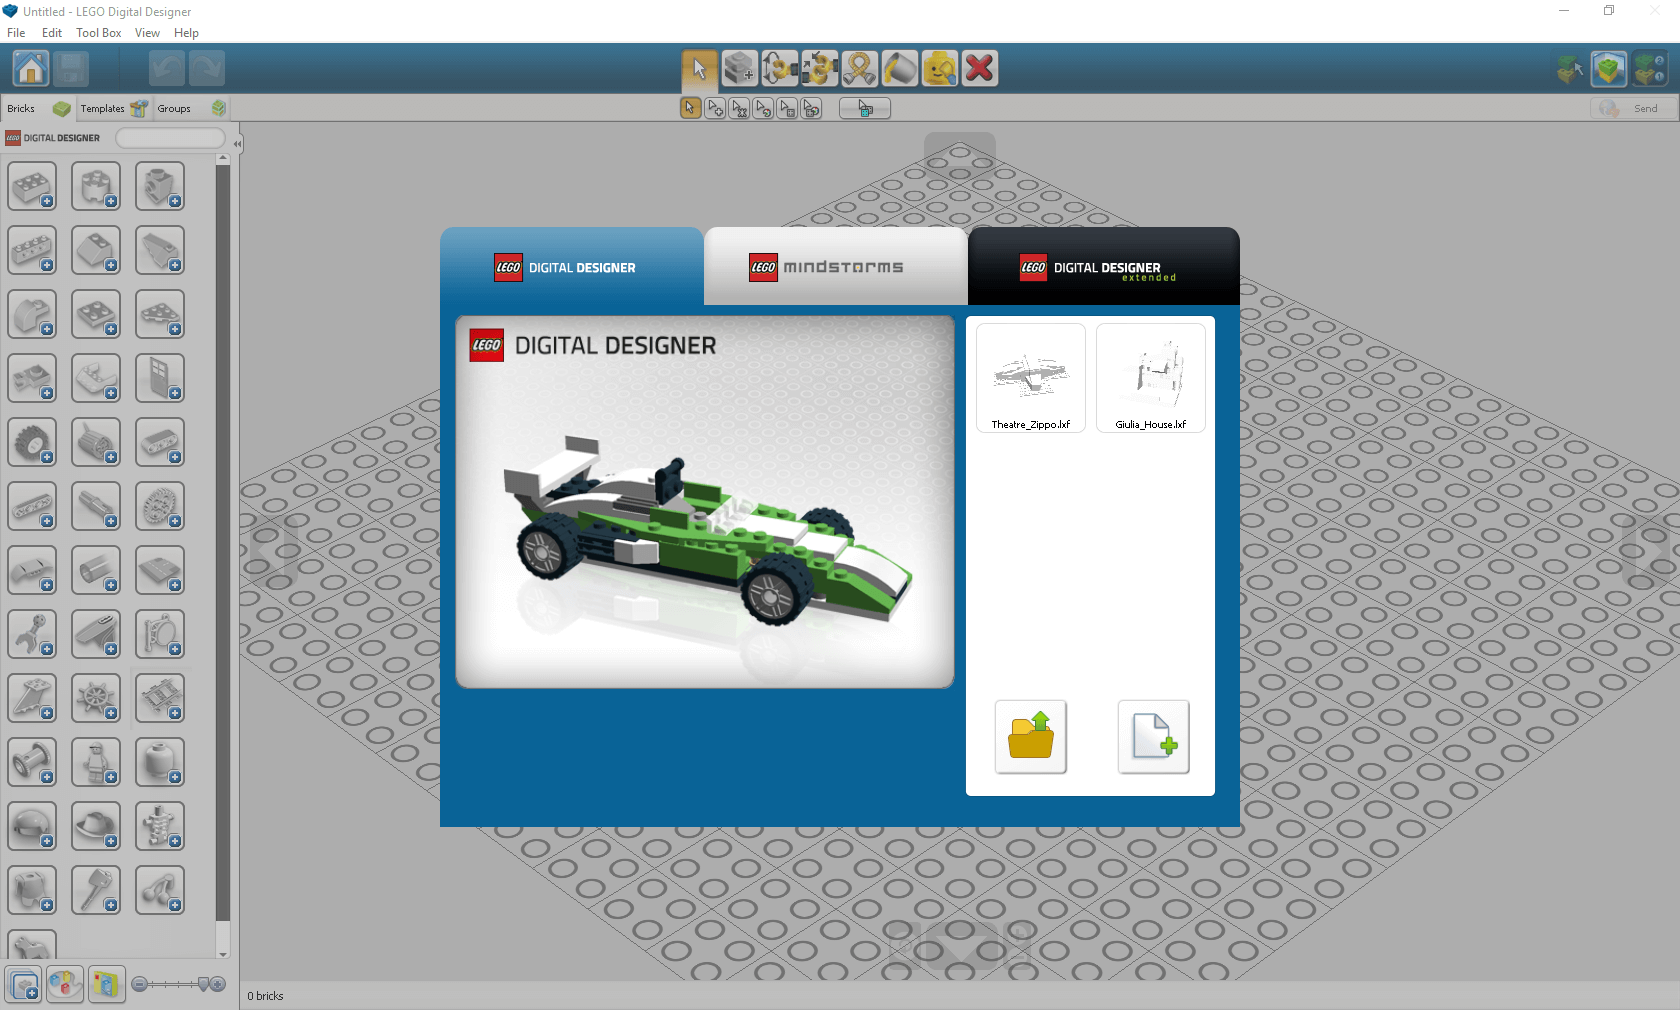This screenshot has width=1680, height=1010.
Task: Open the Help menu
Action: pyautogui.click(x=186, y=32)
